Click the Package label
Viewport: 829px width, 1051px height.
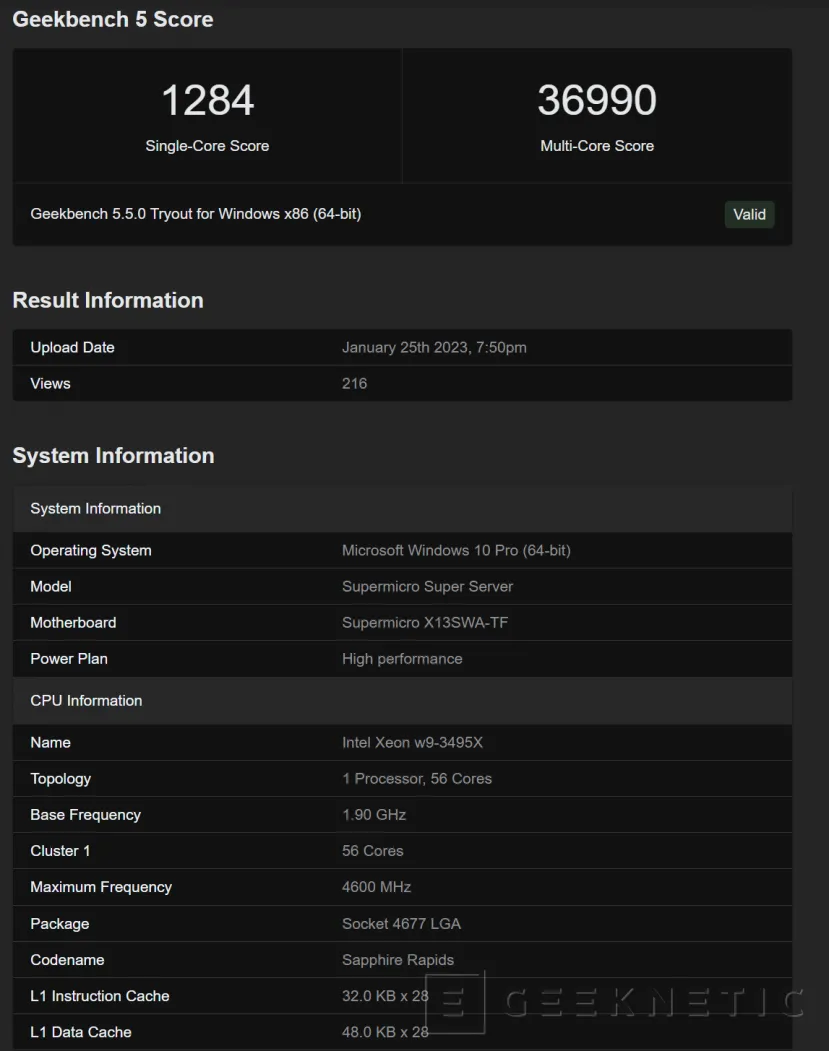(x=60, y=924)
